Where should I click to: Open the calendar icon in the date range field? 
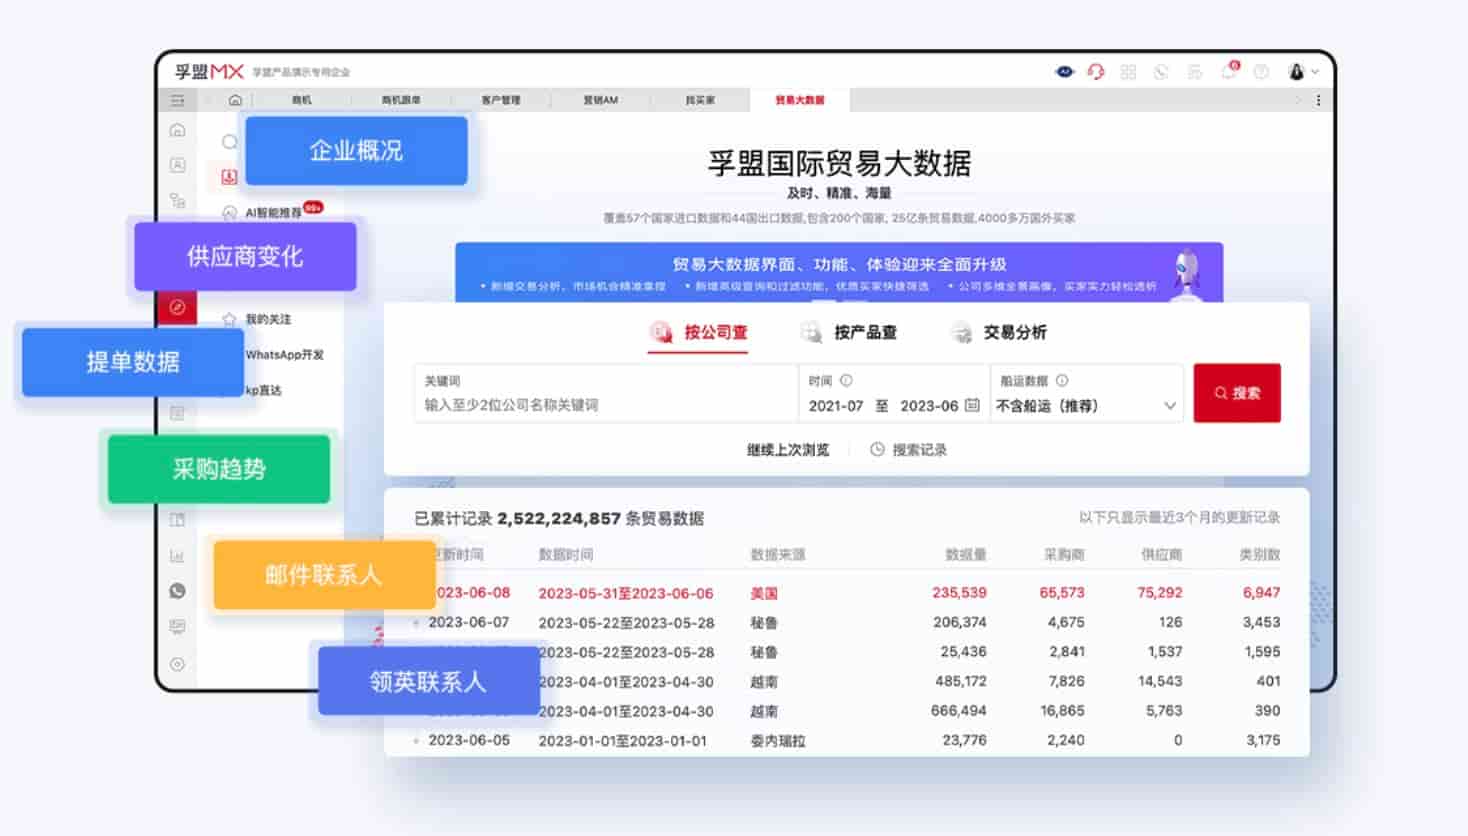click(972, 405)
